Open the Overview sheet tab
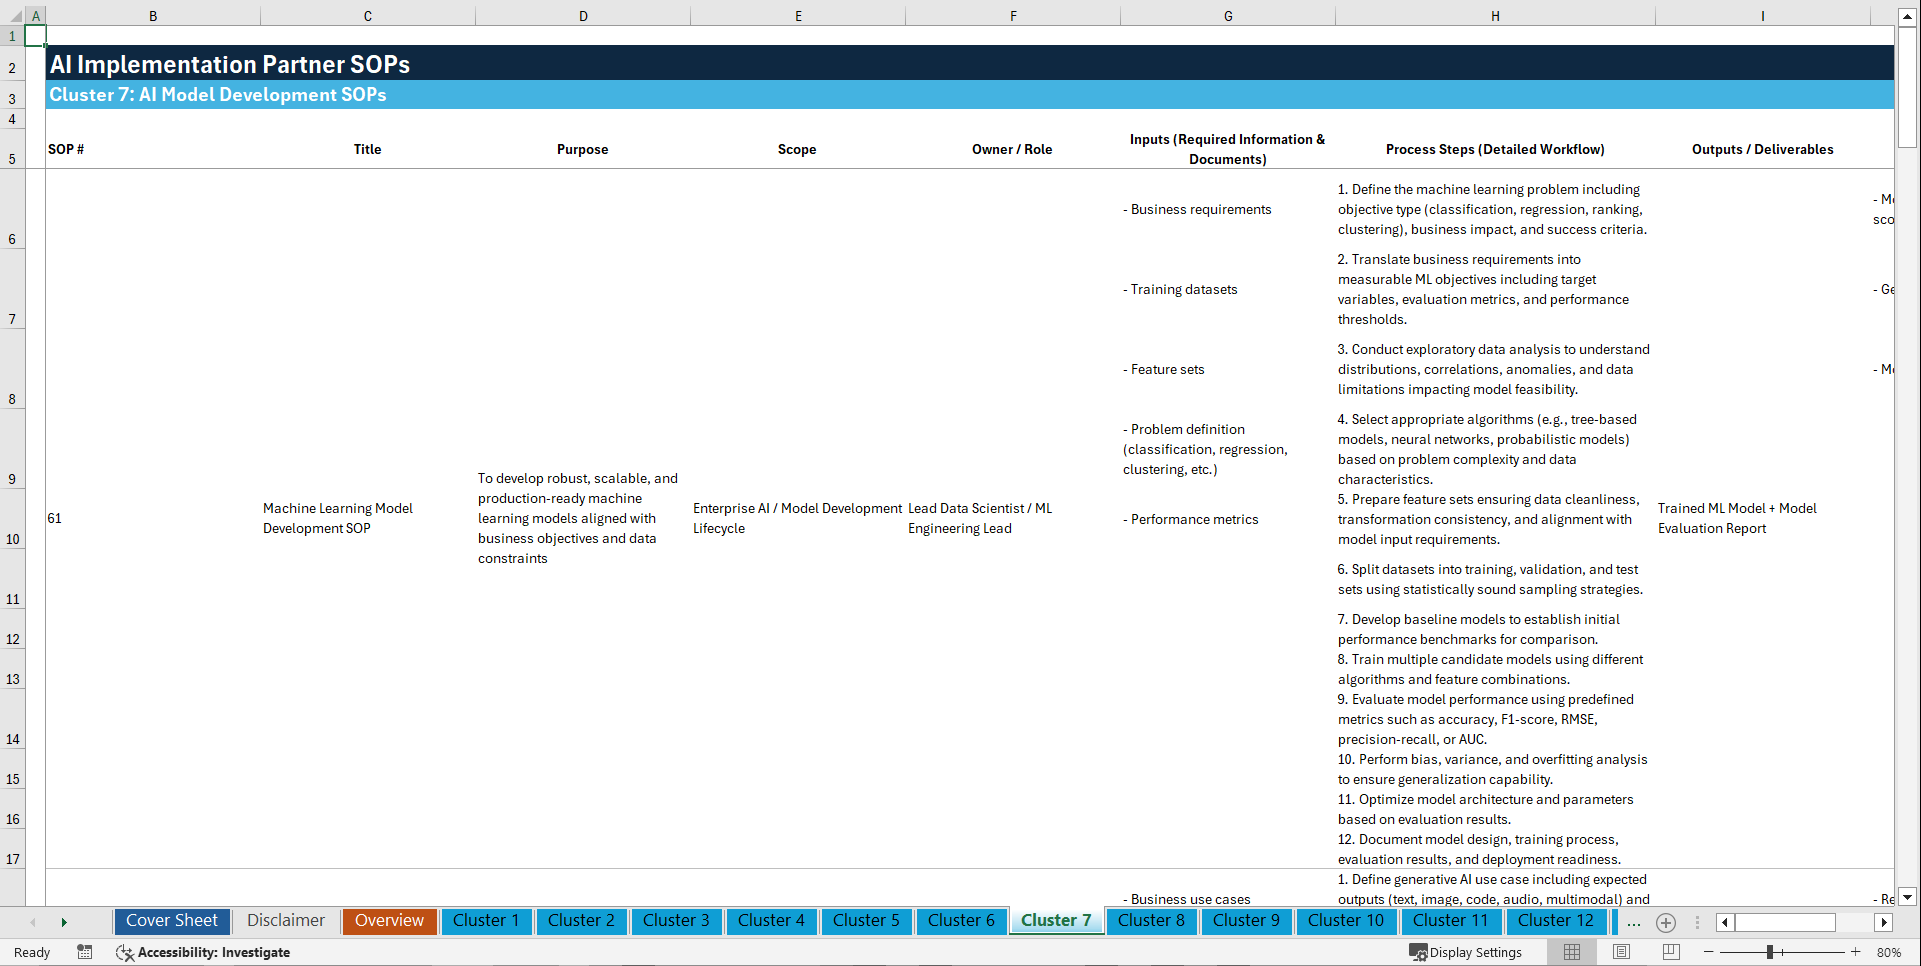 389,921
